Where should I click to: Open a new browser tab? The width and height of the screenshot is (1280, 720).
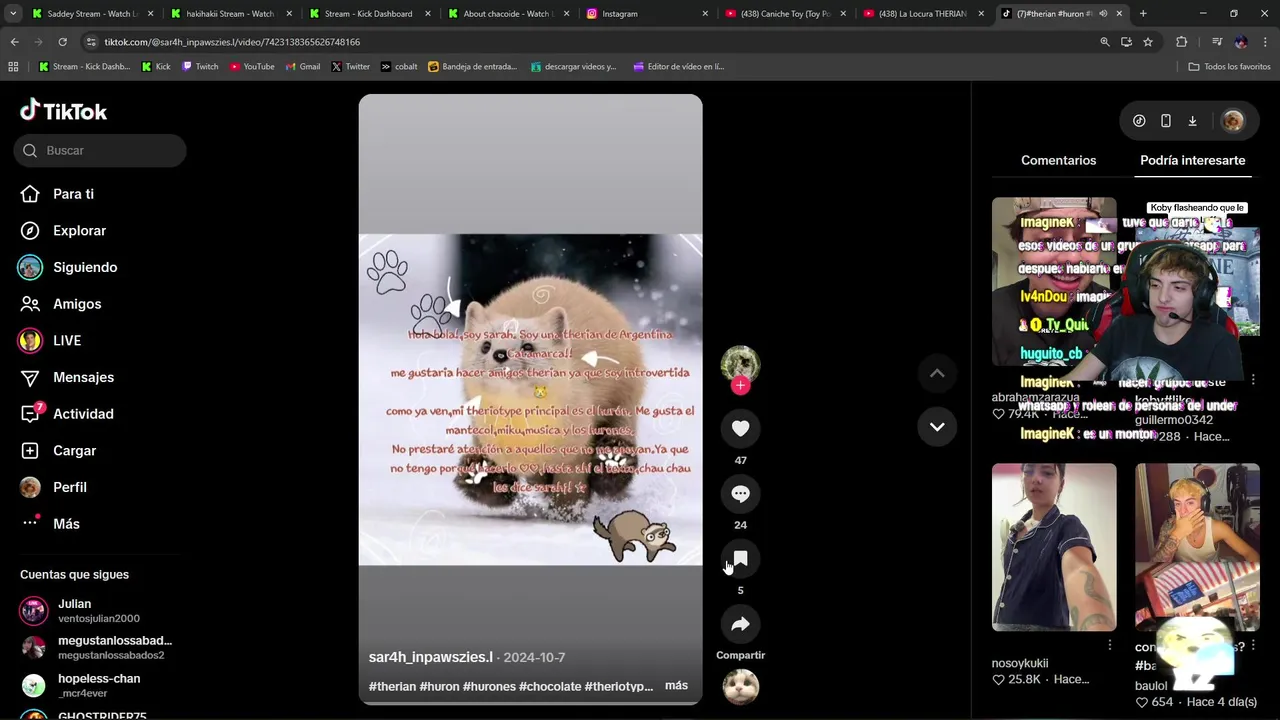tap(1143, 14)
